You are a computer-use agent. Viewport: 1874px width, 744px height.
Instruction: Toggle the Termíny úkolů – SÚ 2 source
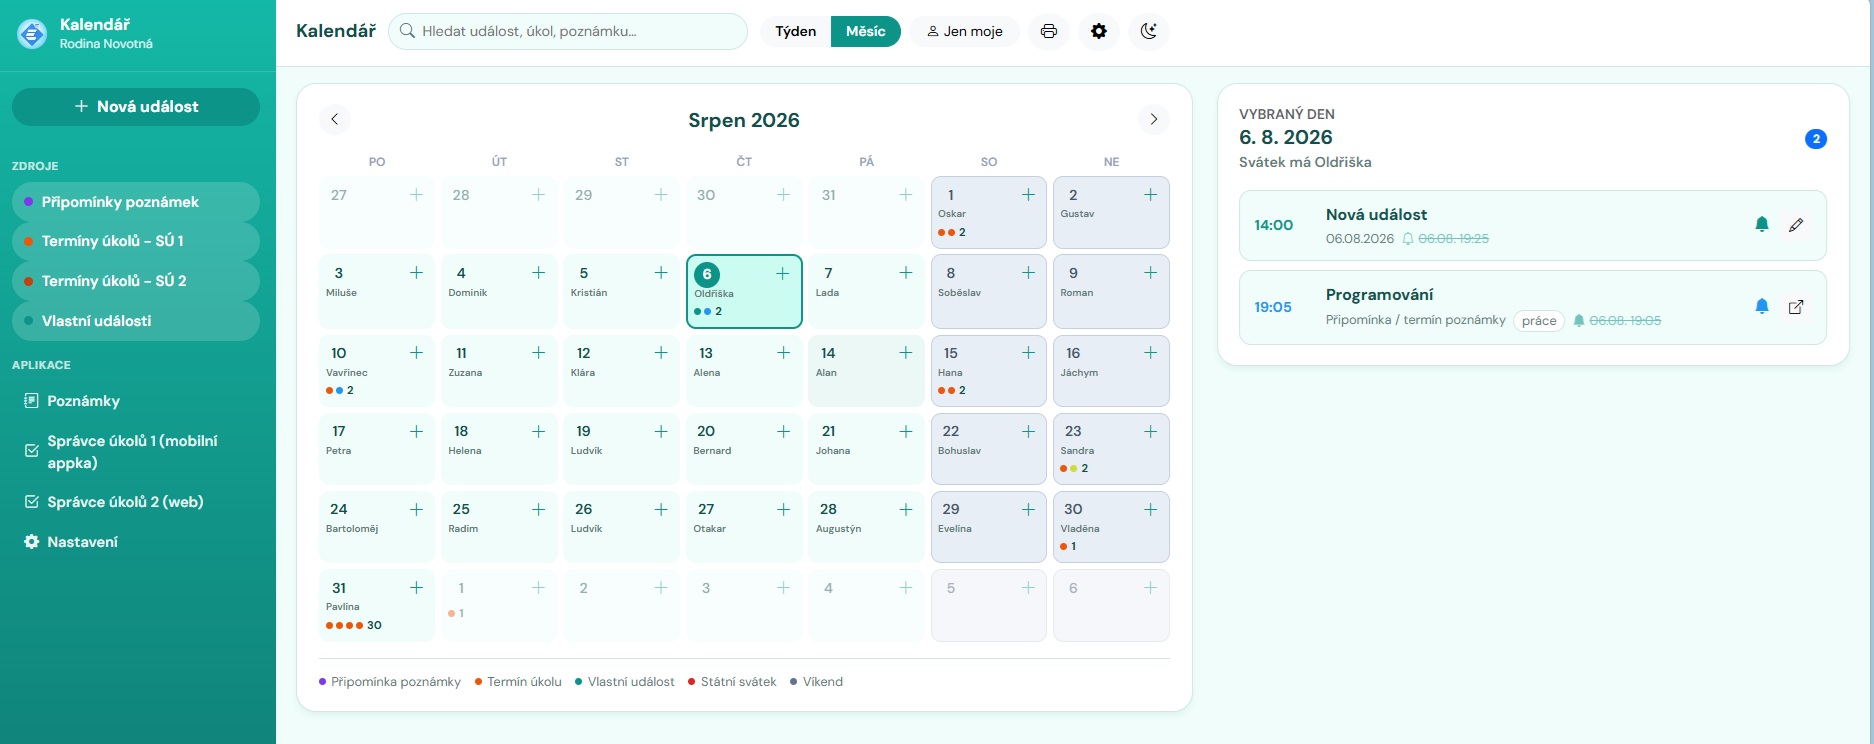(x=136, y=281)
